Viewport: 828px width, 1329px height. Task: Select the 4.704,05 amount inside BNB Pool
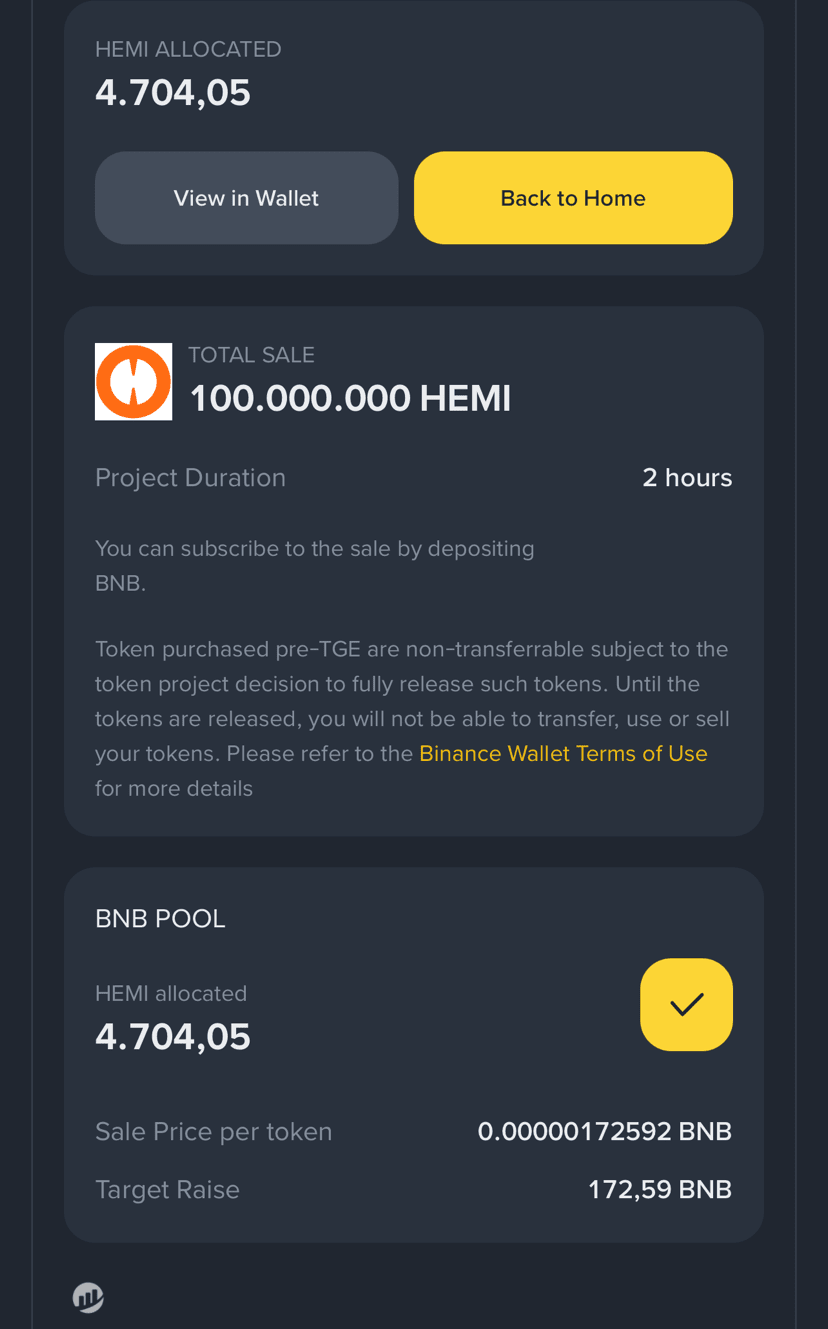point(173,1037)
